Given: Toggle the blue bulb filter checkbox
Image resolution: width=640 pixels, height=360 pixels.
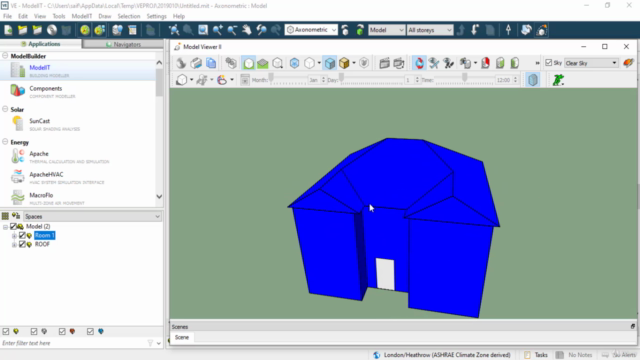Looking at the screenshot, I should pos(90,331).
